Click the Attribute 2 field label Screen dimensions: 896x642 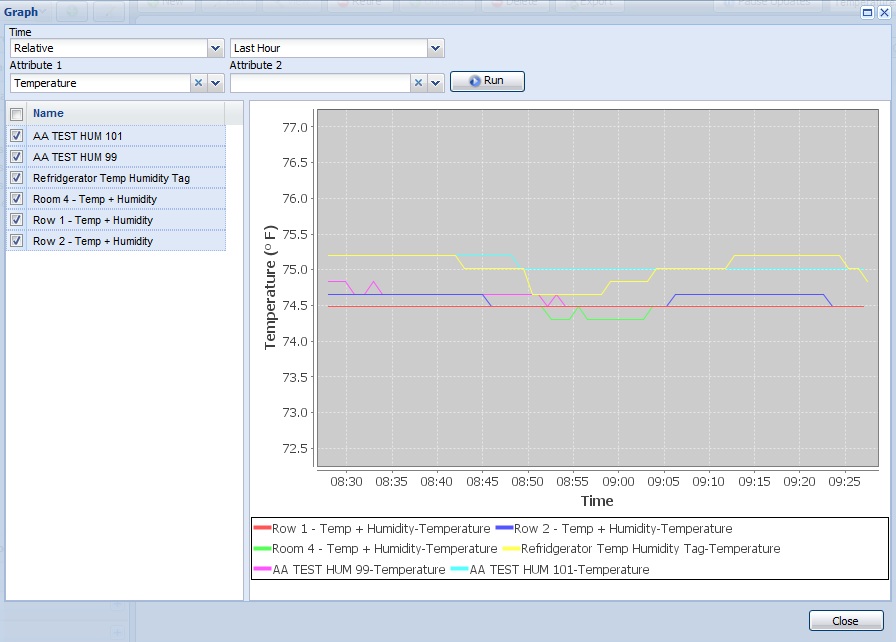(255, 65)
